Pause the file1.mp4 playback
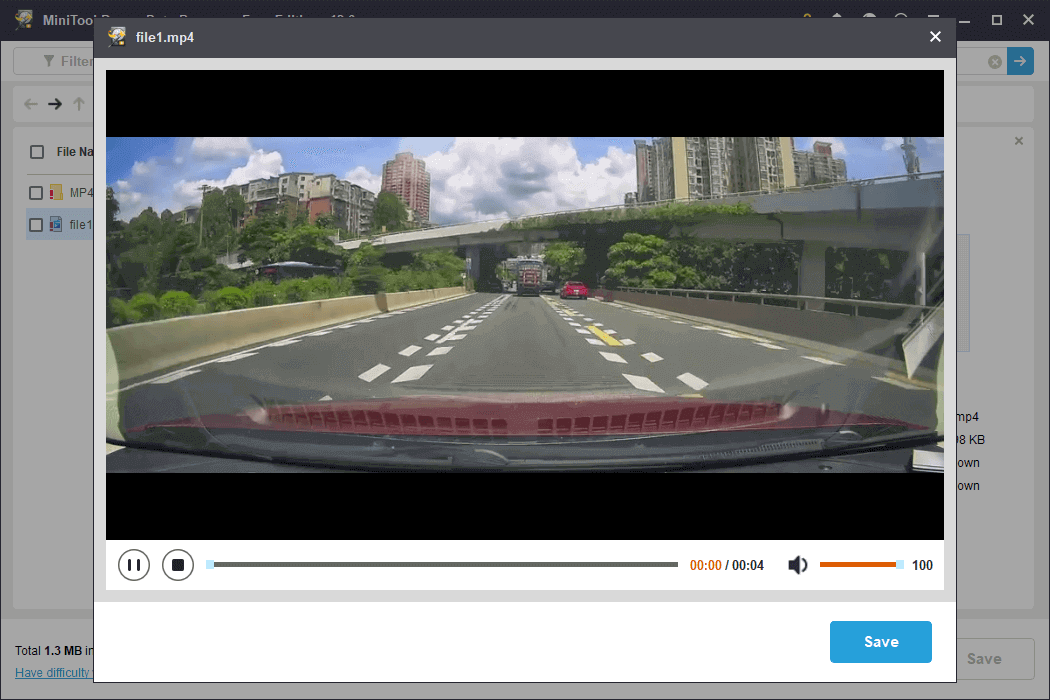The height and width of the screenshot is (700, 1050). [x=134, y=564]
